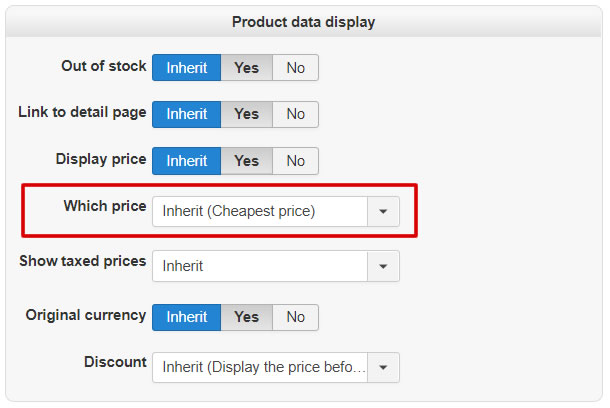Set Display price to Yes
The height and width of the screenshot is (408, 610).
click(x=246, y=161)
